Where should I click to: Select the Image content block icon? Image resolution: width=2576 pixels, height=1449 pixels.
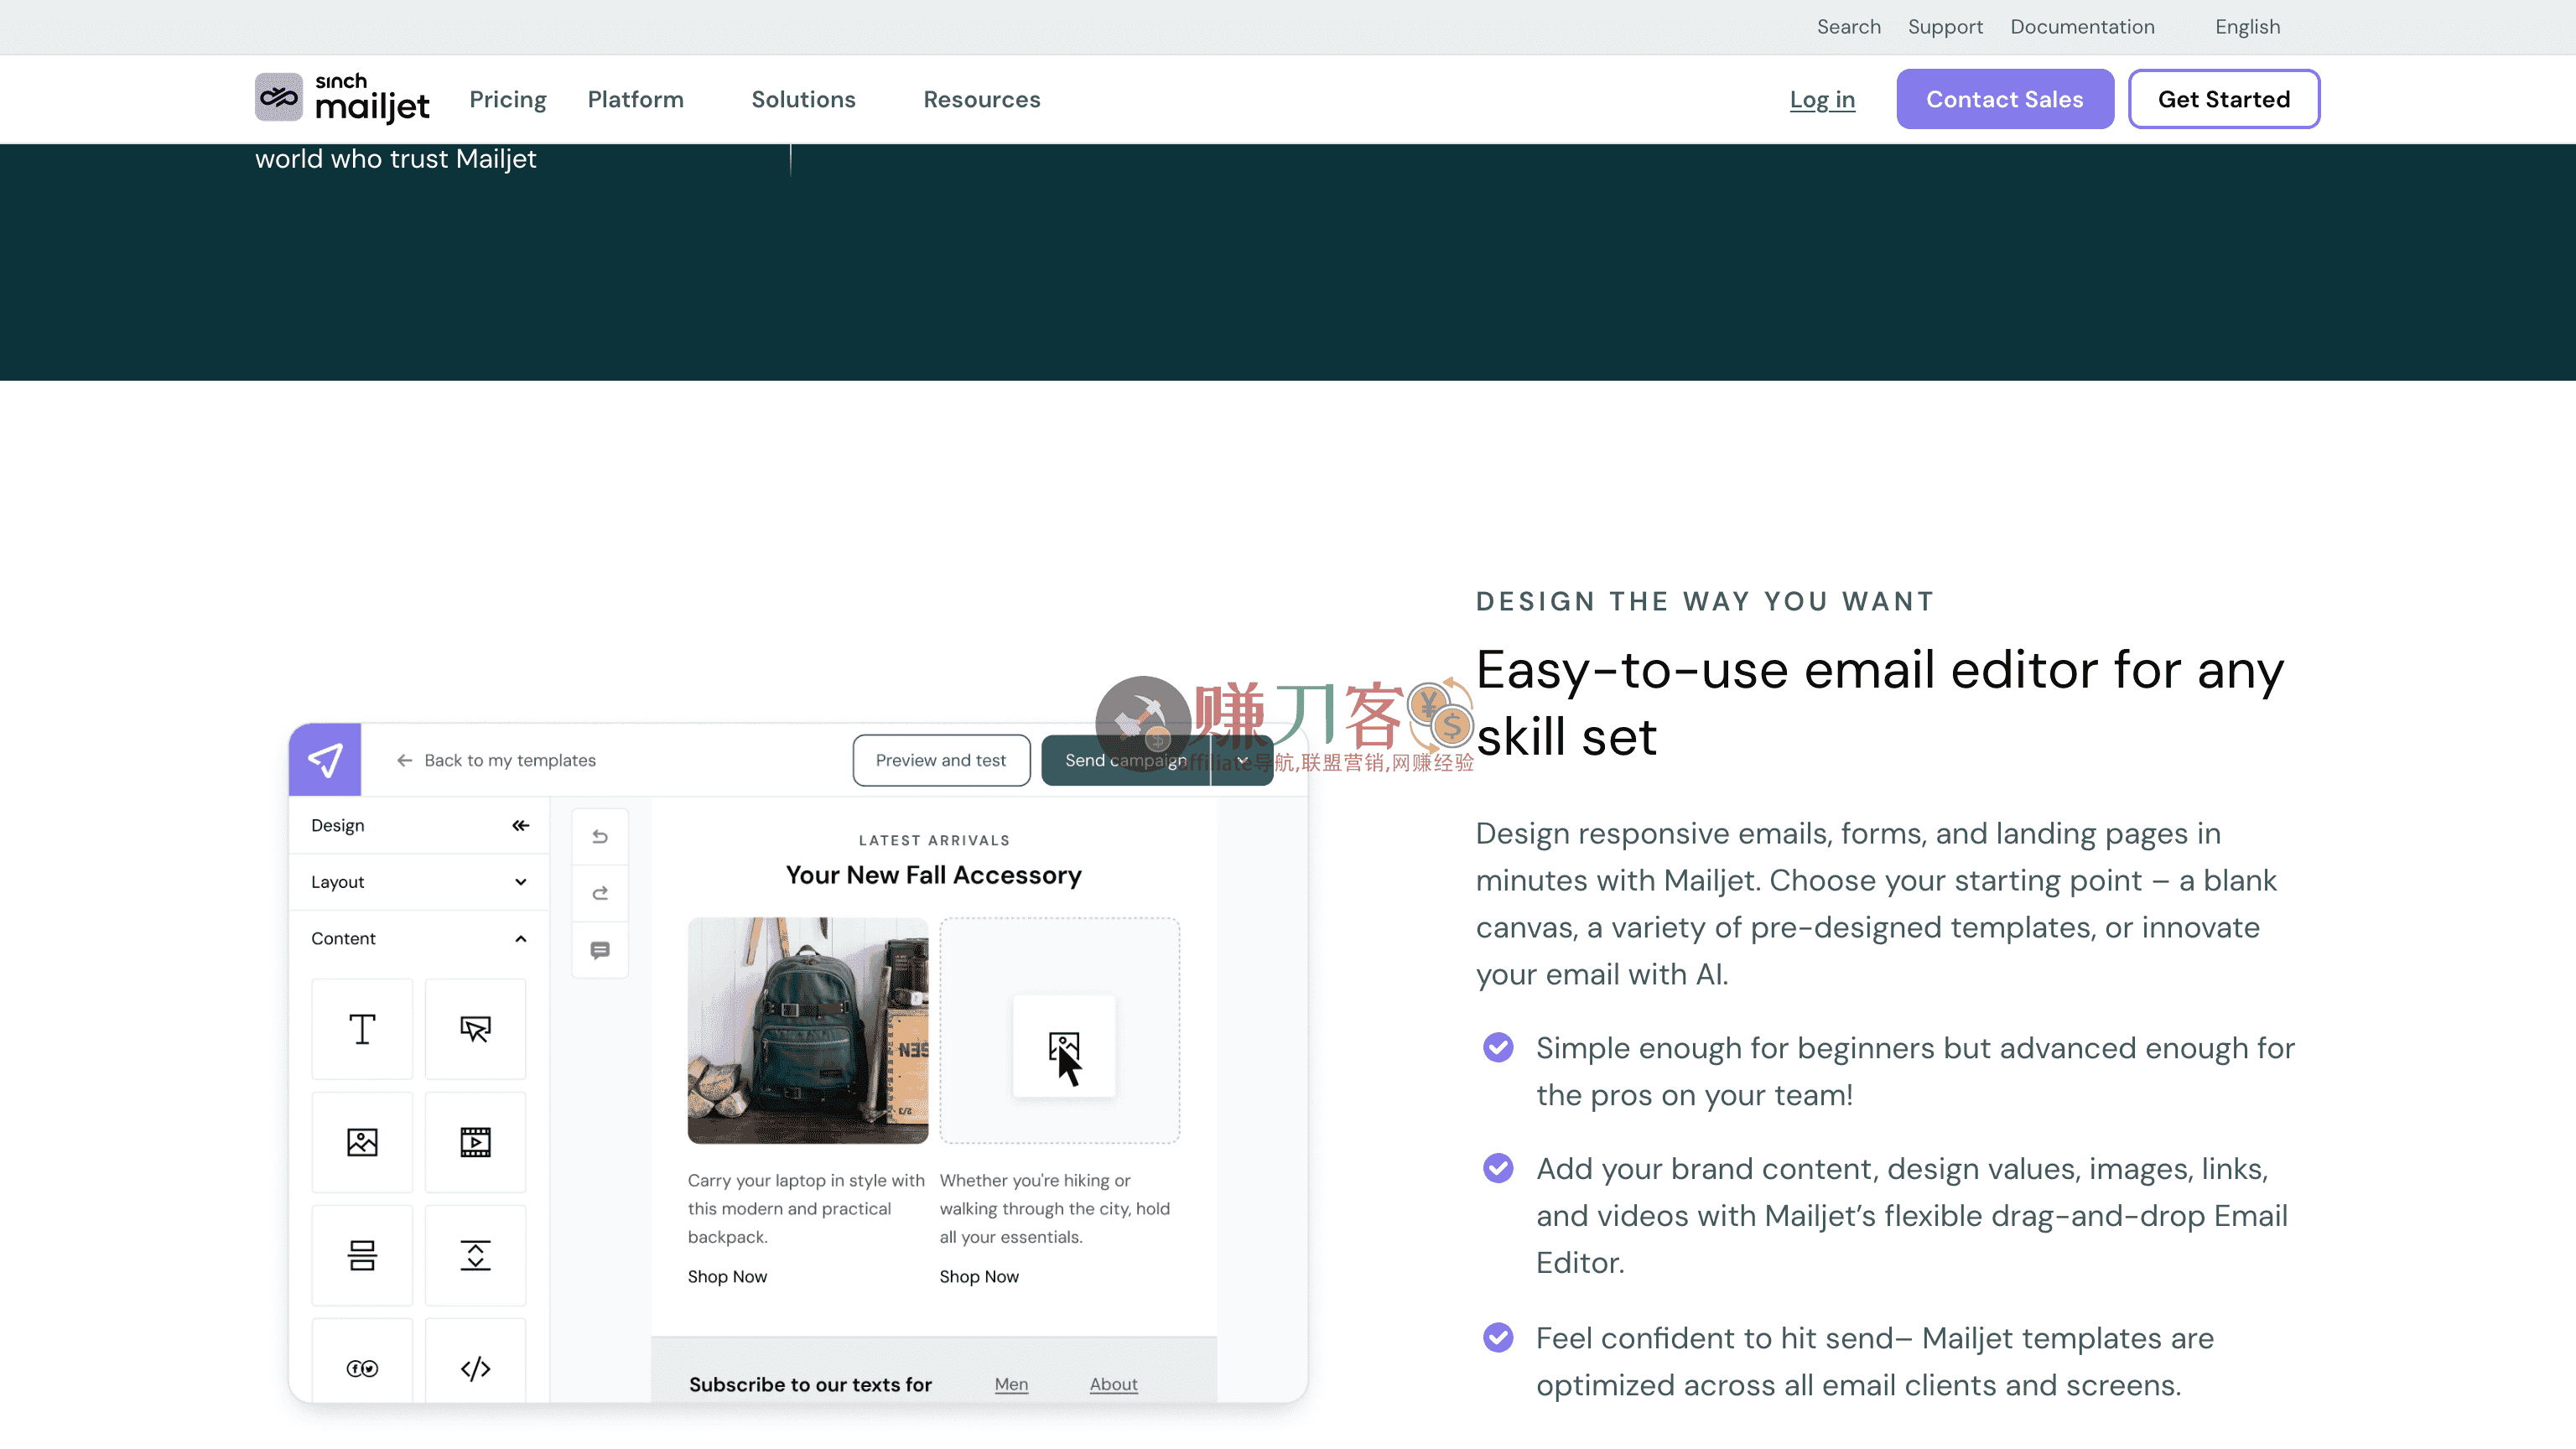coord(362,1142)
